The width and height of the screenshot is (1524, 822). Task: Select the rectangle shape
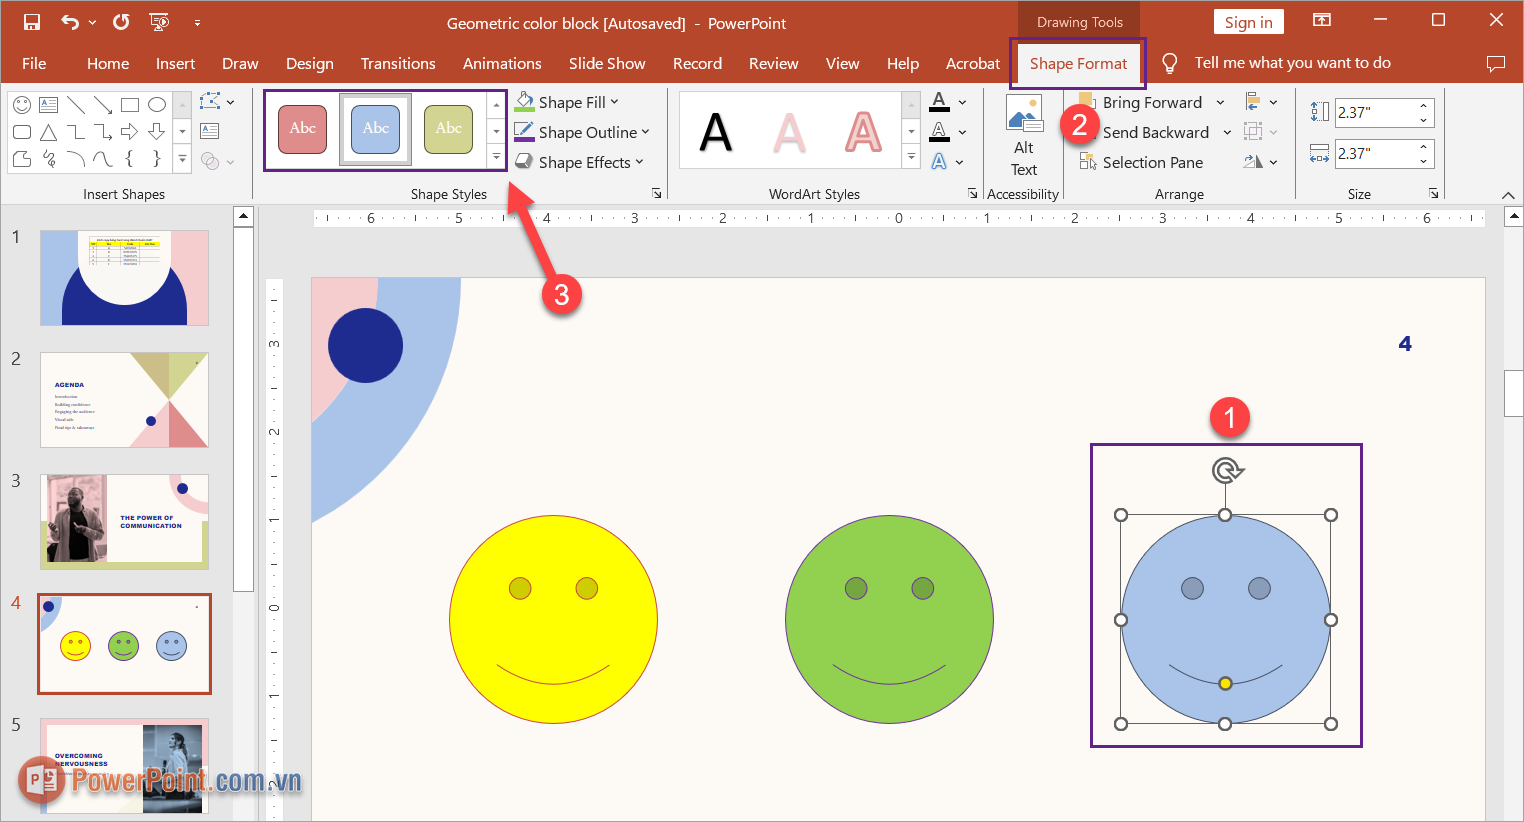coord(130,104)
